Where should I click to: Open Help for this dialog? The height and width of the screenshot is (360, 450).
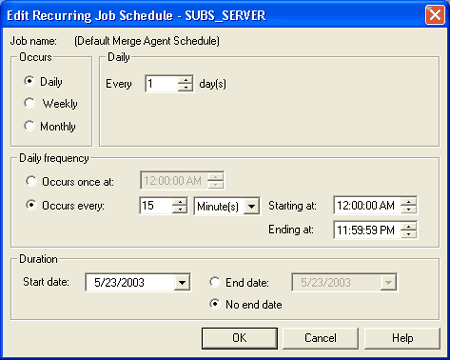click(402, 338)
